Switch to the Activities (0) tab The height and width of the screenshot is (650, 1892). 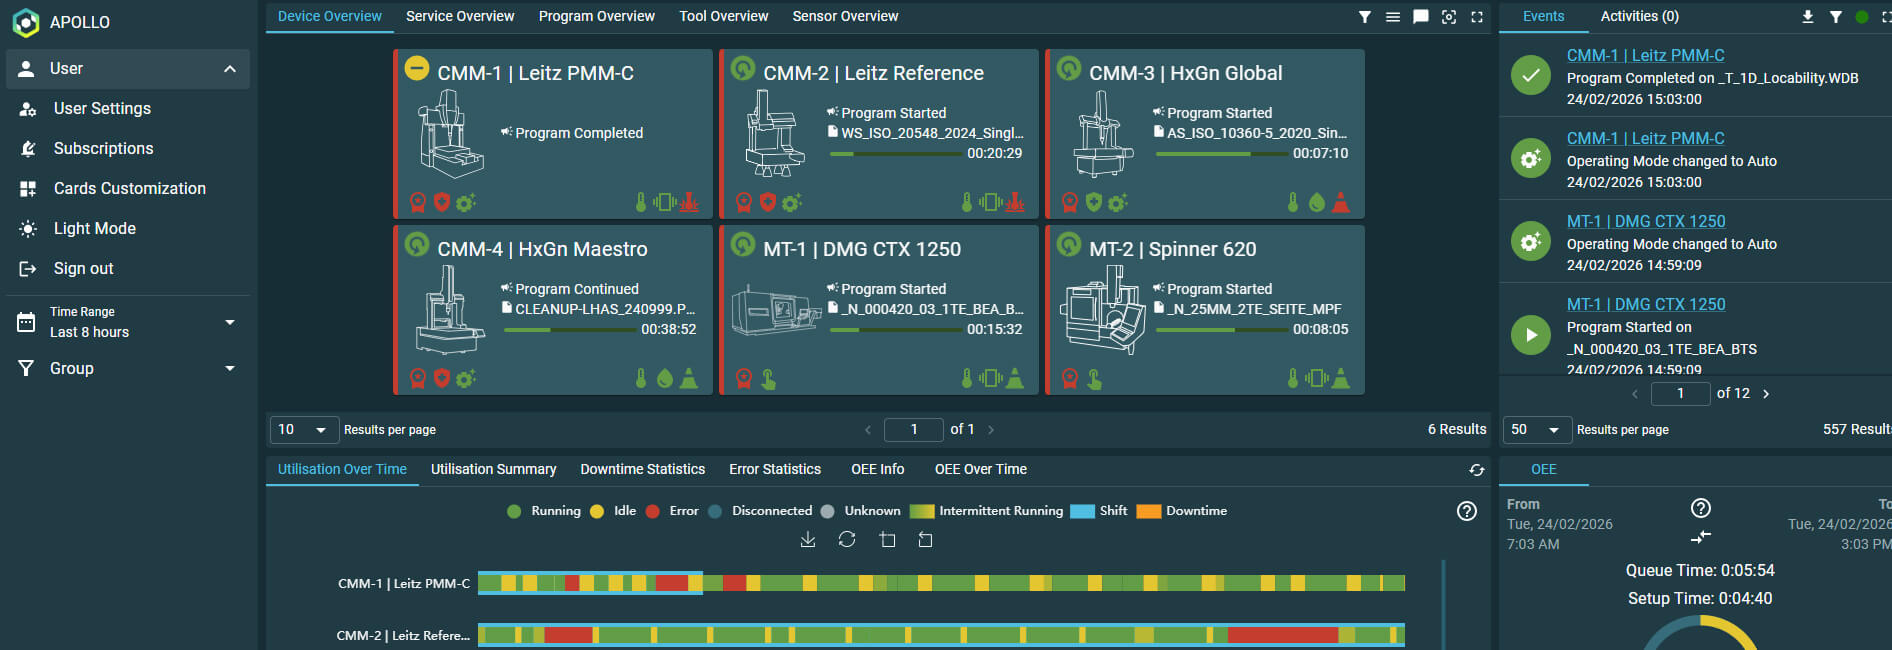coord(1640,16)
